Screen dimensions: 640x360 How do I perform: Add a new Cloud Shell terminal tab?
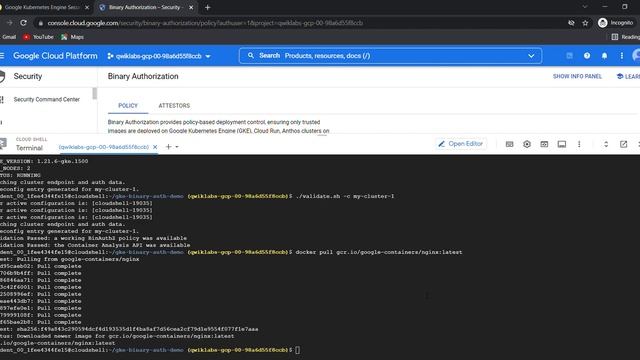tap(168, 147)
